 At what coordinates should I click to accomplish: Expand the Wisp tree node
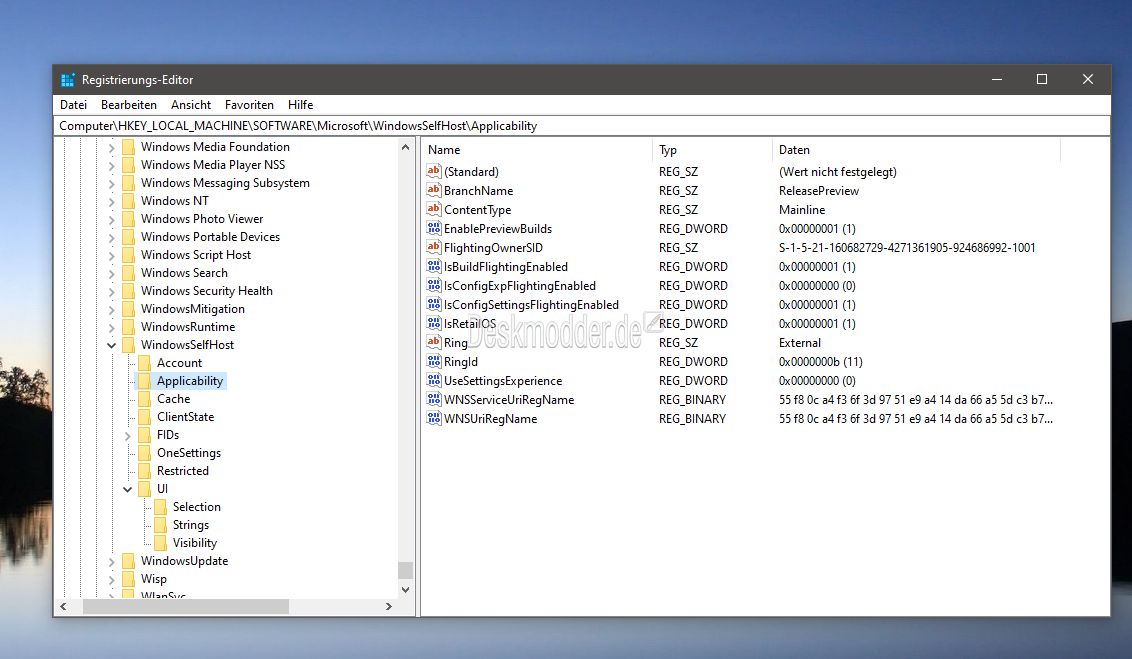tap(112, 580)
